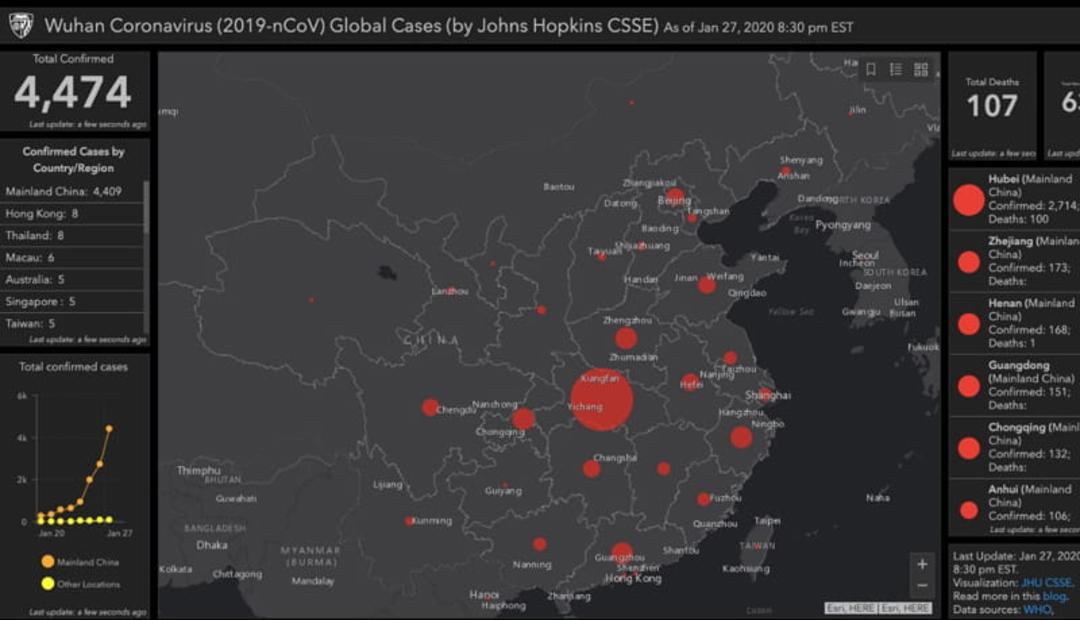This screenshot has height=620, width=1080.
Task: Click the Esri, HERE map attribution
Action: tap(878, 608)
